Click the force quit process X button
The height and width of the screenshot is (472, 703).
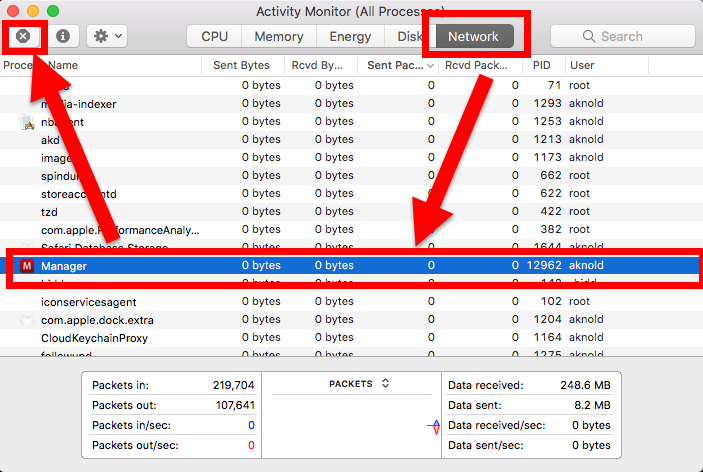coord(23,36)
